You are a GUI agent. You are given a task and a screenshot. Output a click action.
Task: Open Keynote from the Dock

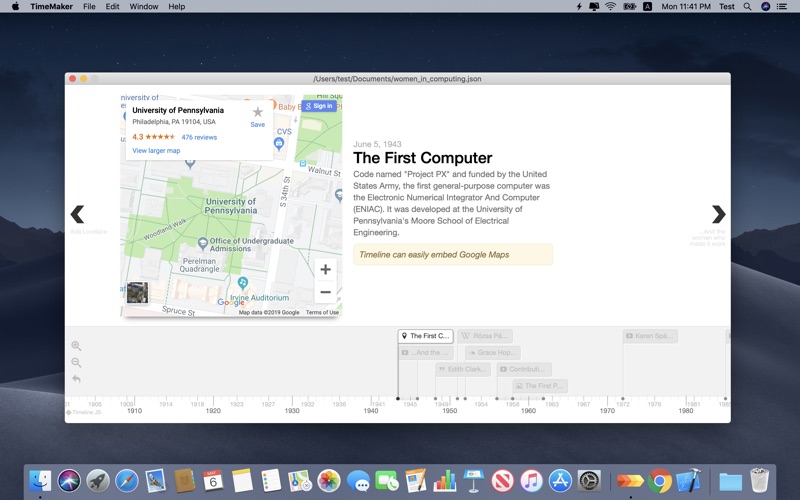click(473, 481)
